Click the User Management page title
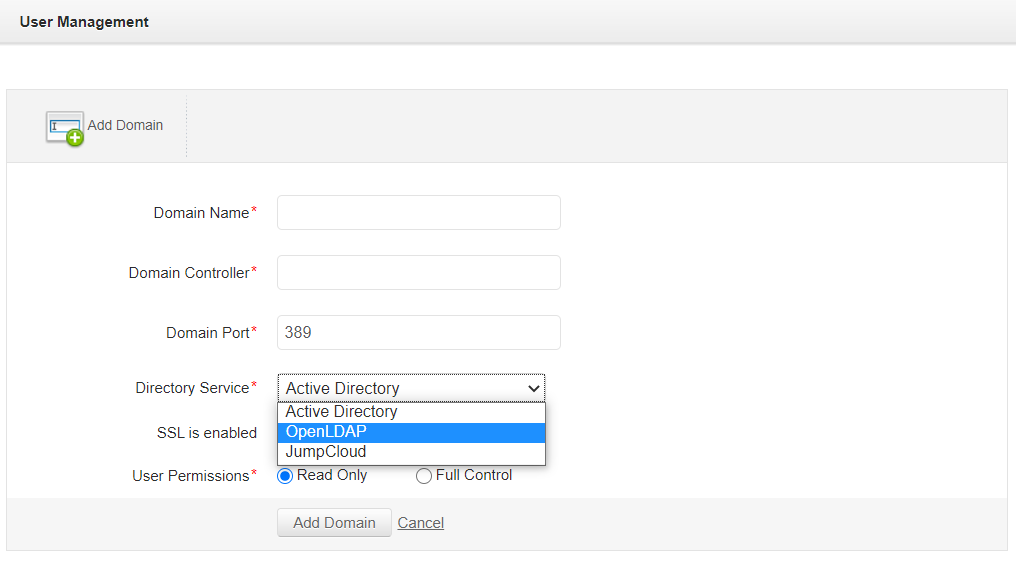The width and height of the screenshot is (1016, 563). (x=84, y=22)
